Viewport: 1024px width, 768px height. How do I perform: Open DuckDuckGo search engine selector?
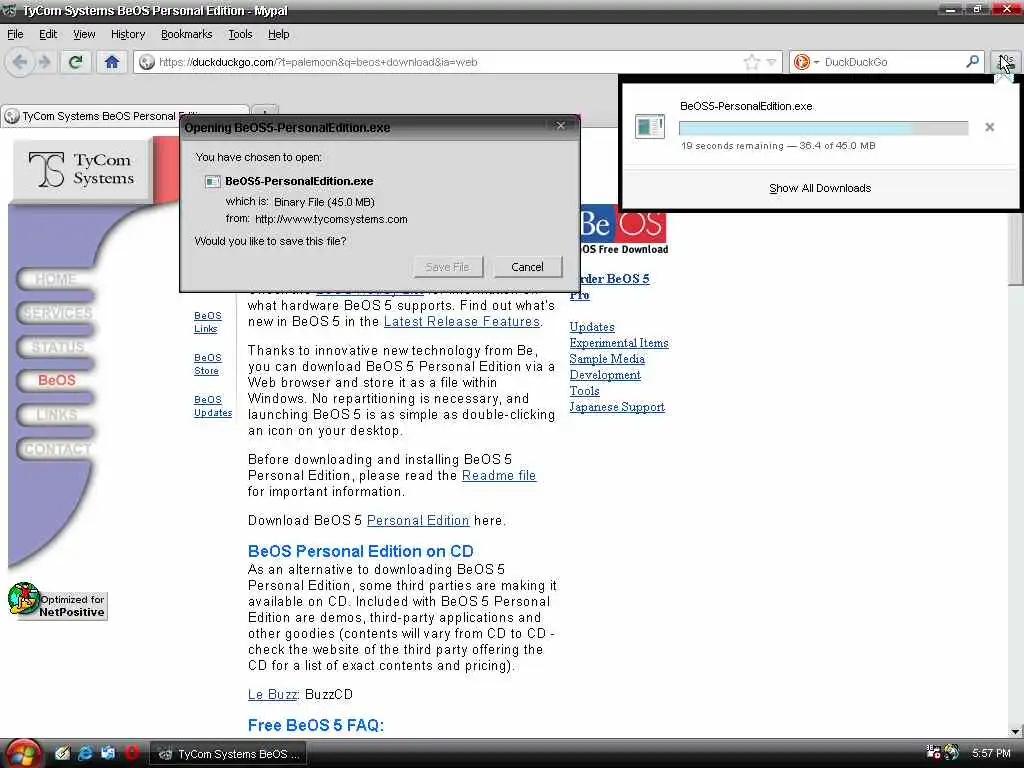click(x=806, y=62)
